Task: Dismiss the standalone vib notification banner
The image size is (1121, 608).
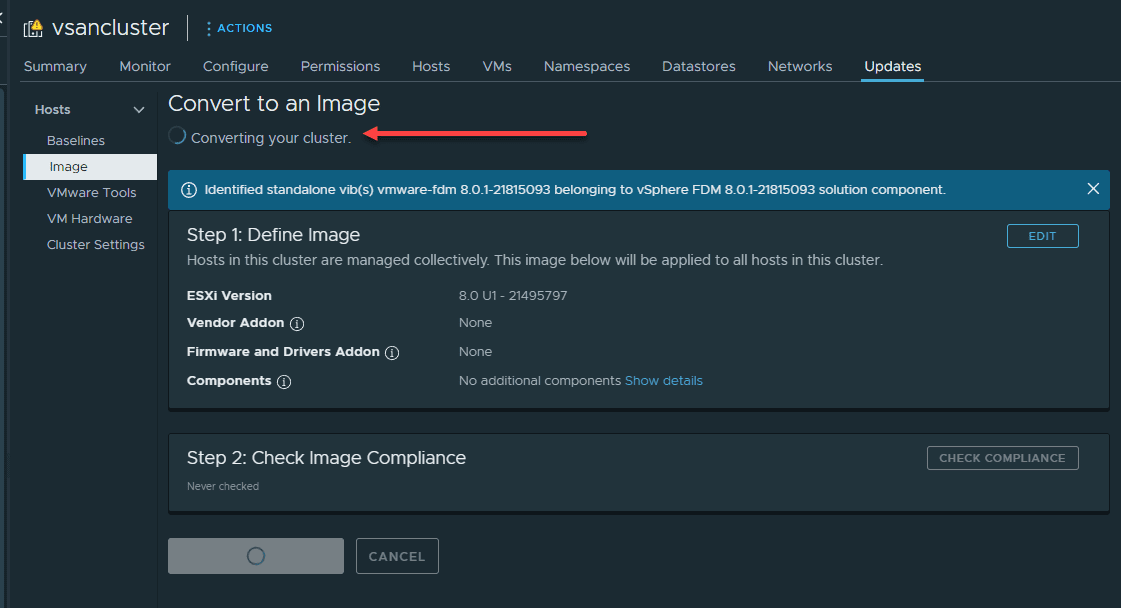Action: click(1093, 189)
